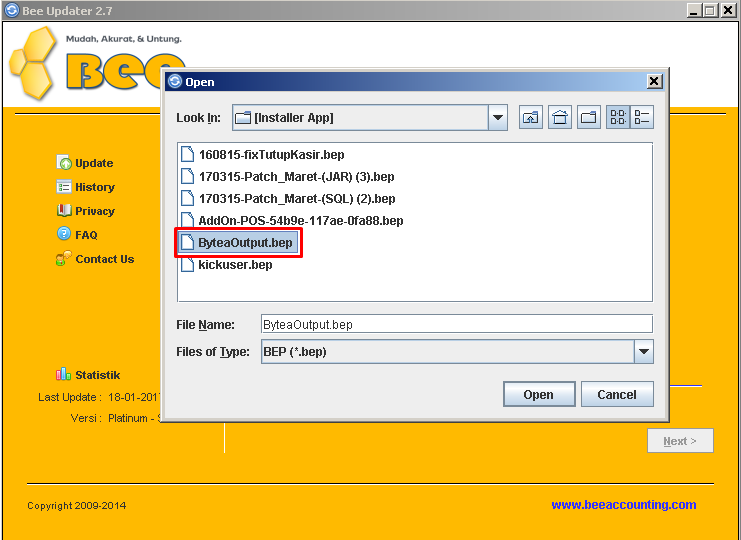741x540 pixels.
Task: Click the File Name input field
Action: (x=457, y=325)
